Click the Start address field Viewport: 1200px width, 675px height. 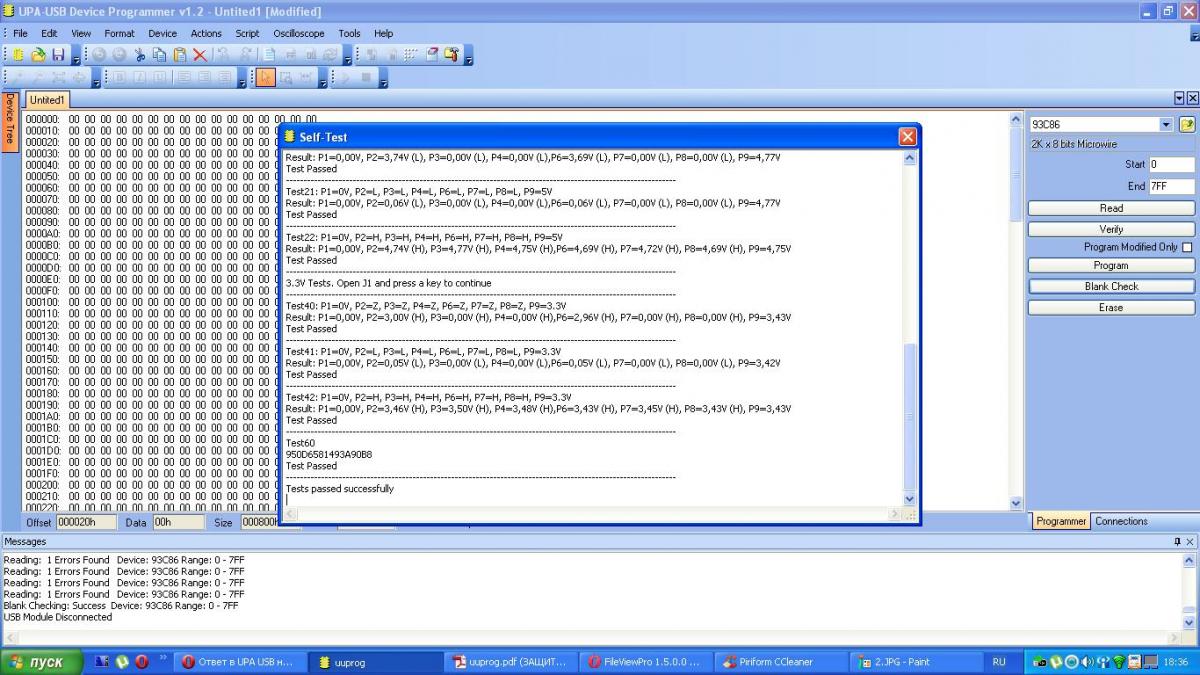pyautogui.click(x=1171, y=164)
